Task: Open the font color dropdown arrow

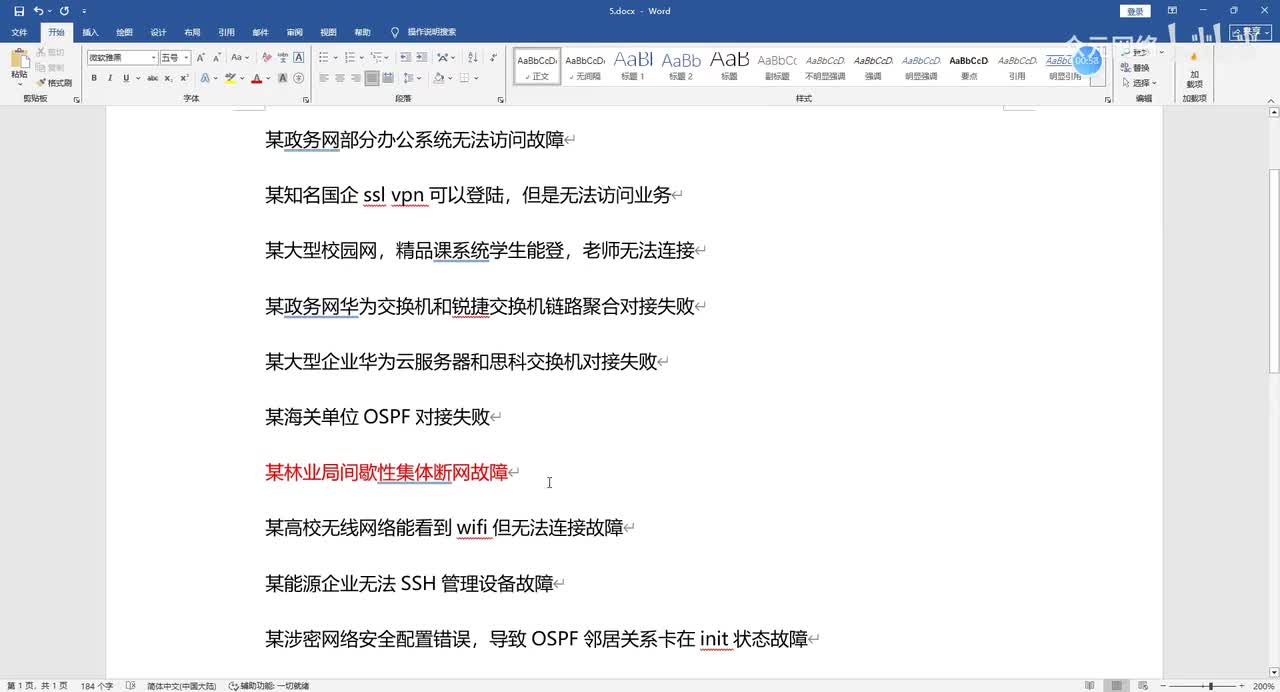Action: pos(268,78)
